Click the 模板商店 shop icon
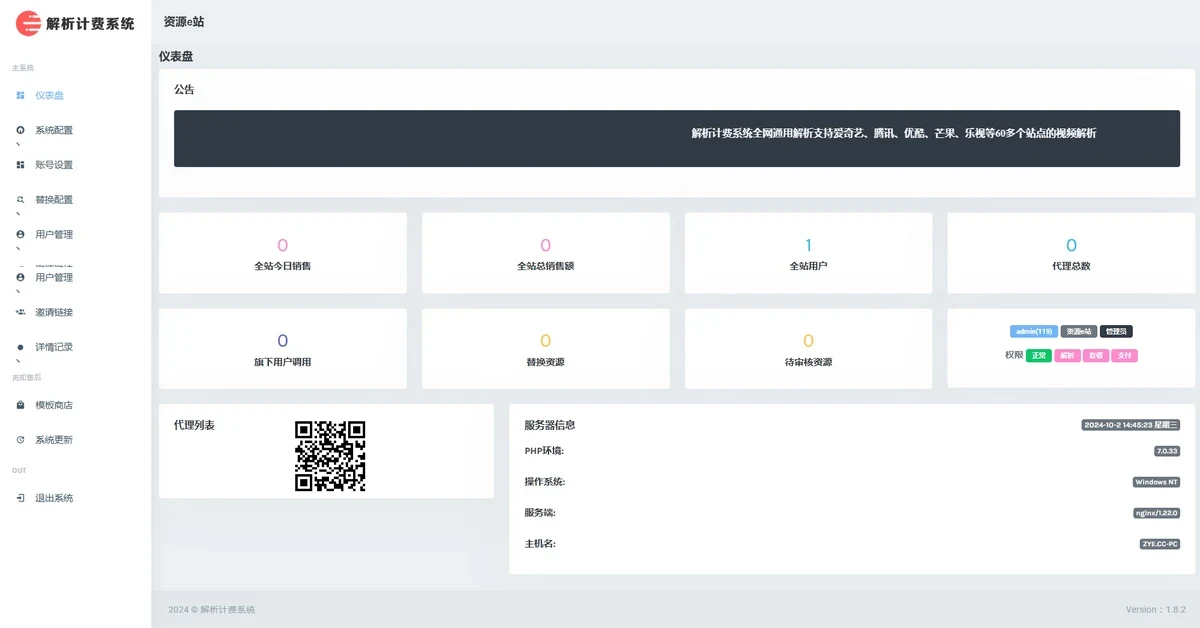The image size is (1200, 628). (20, 405)
